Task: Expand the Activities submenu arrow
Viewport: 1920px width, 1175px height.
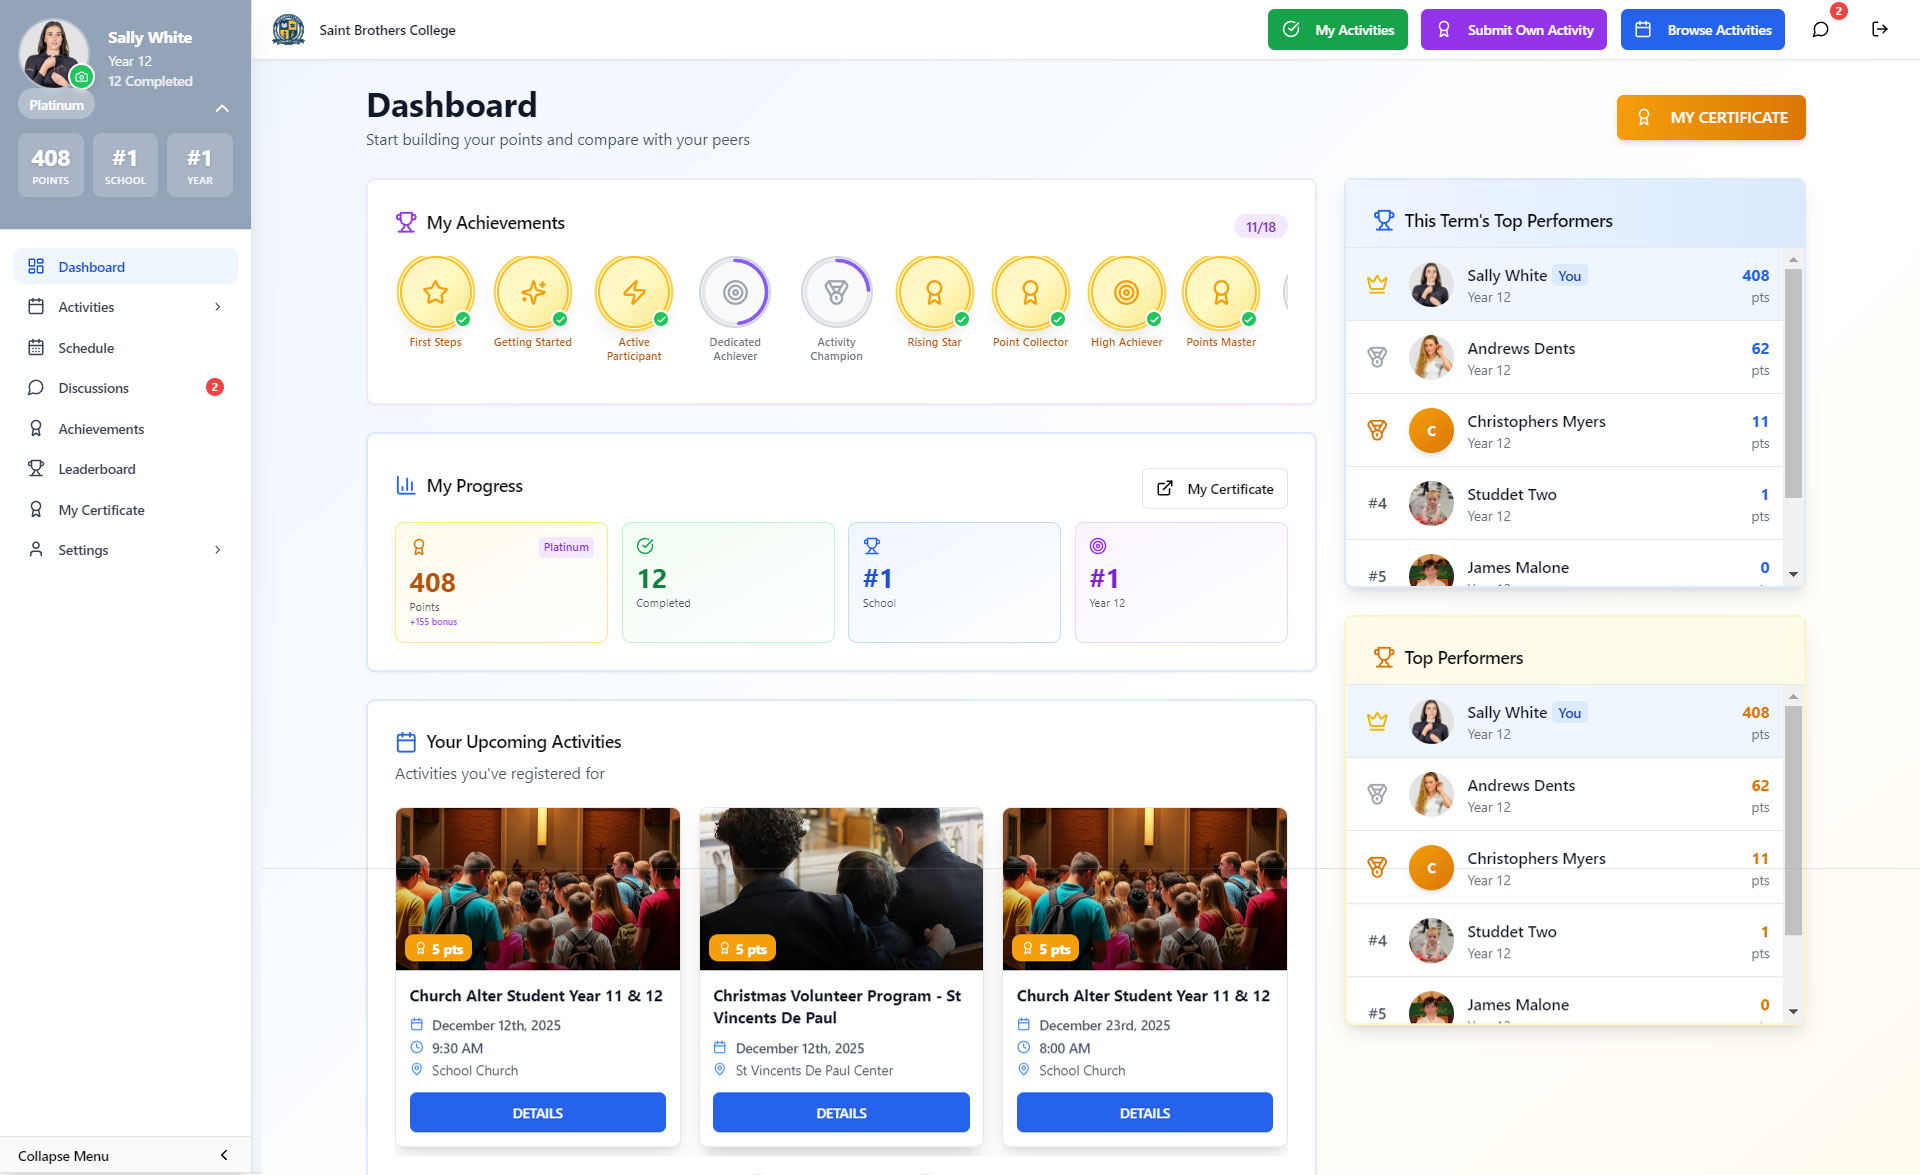Action: pos(217,307)
